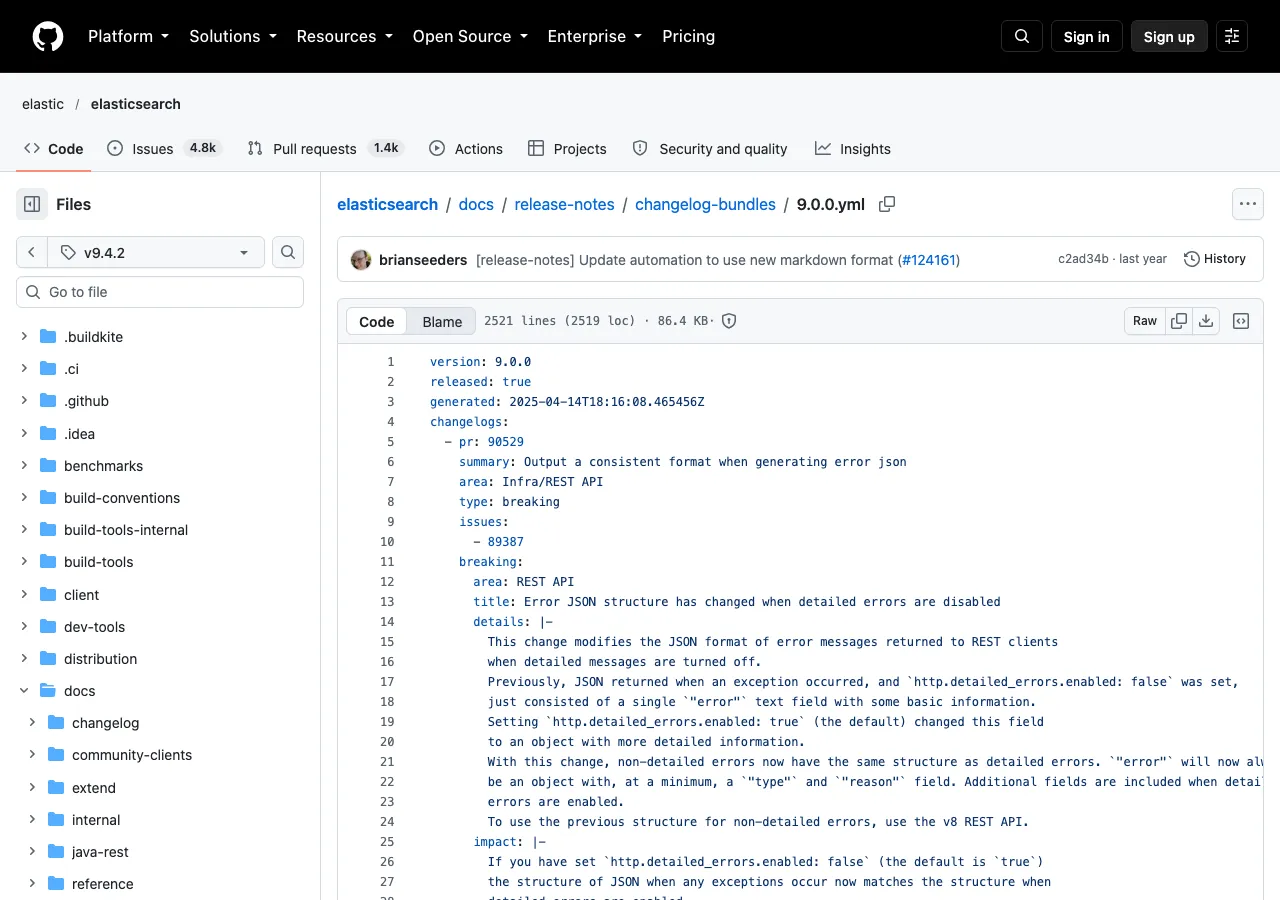Switch to Blame view
Screen dimensions: 1280x900
442,321
